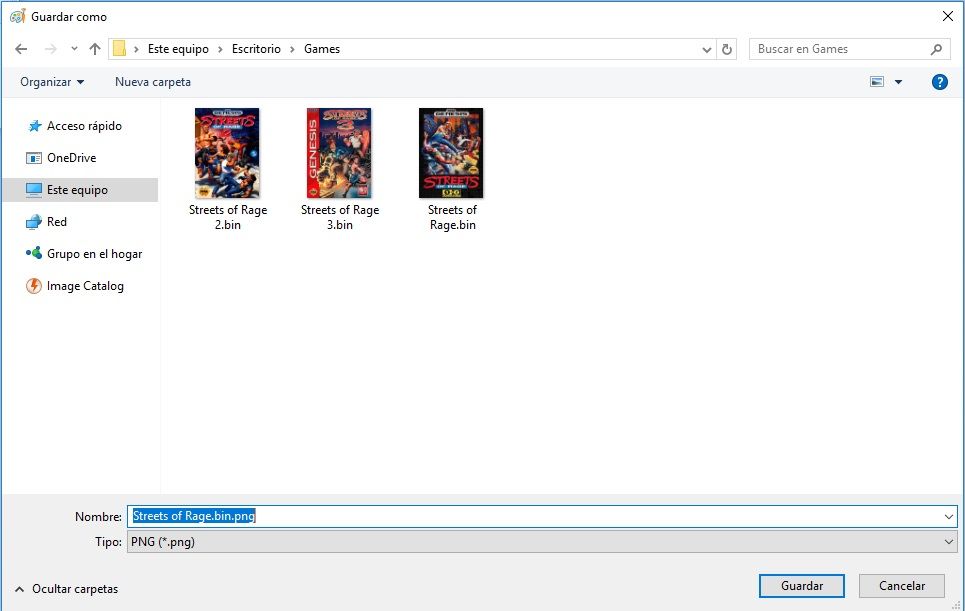Open the help question mark icon

(939, 82)
